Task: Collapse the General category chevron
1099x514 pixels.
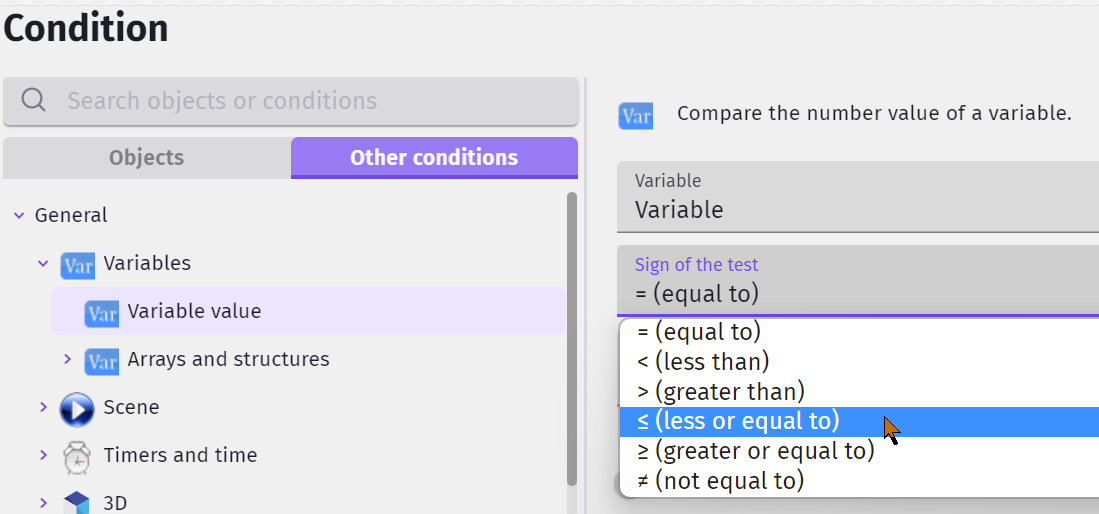Action: coord(19,215)
